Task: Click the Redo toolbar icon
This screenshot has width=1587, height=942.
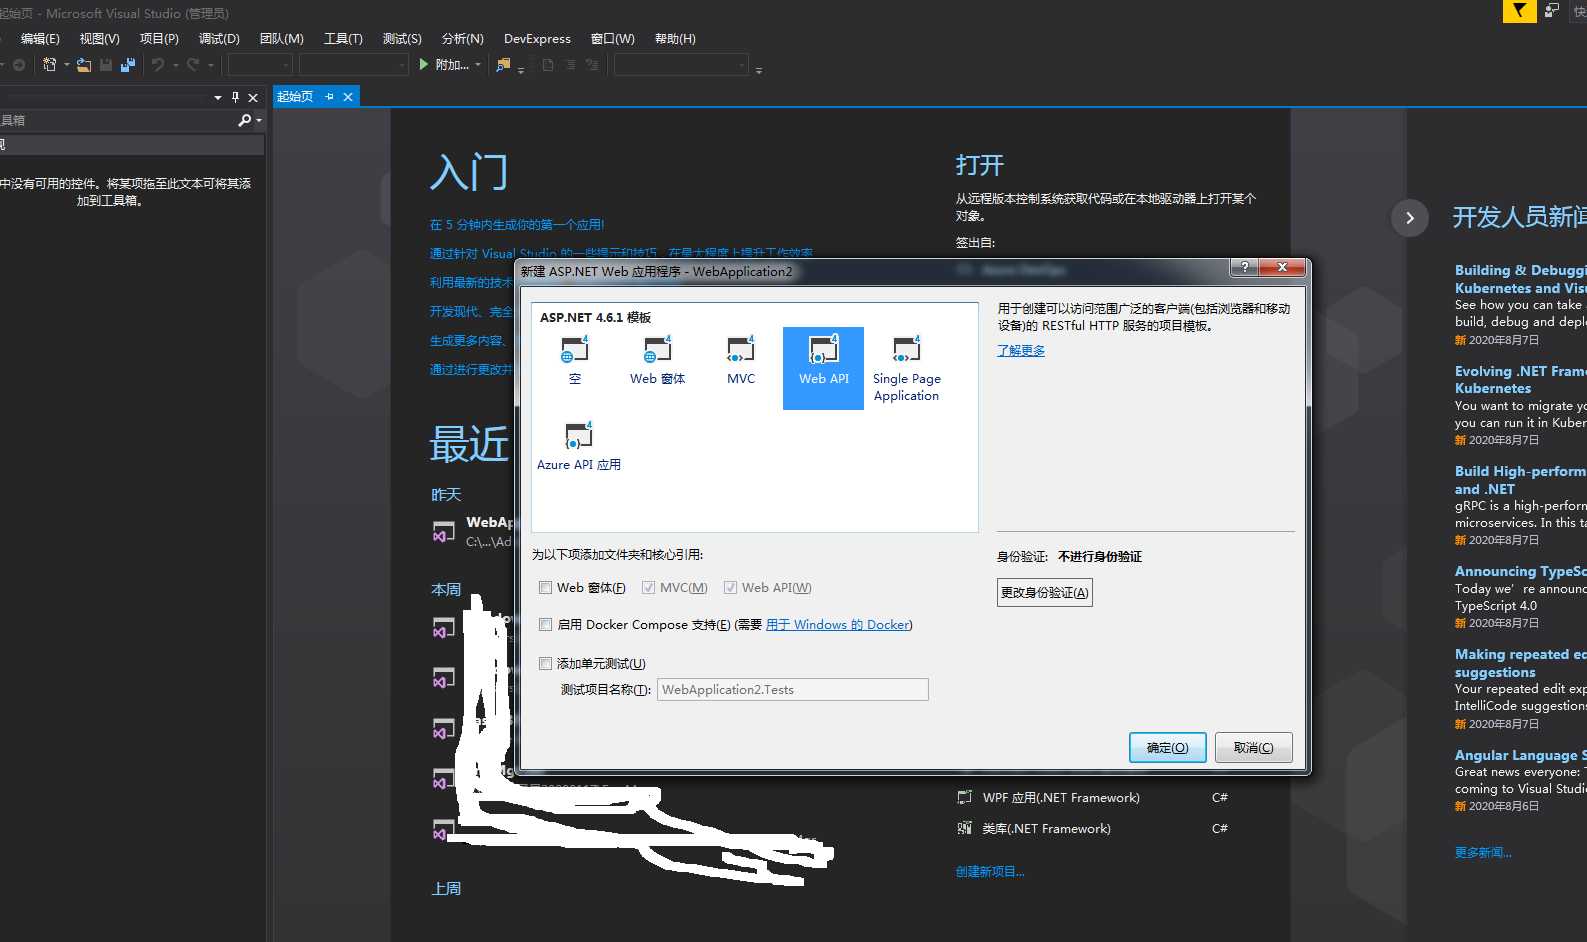Action: [193, 65]
